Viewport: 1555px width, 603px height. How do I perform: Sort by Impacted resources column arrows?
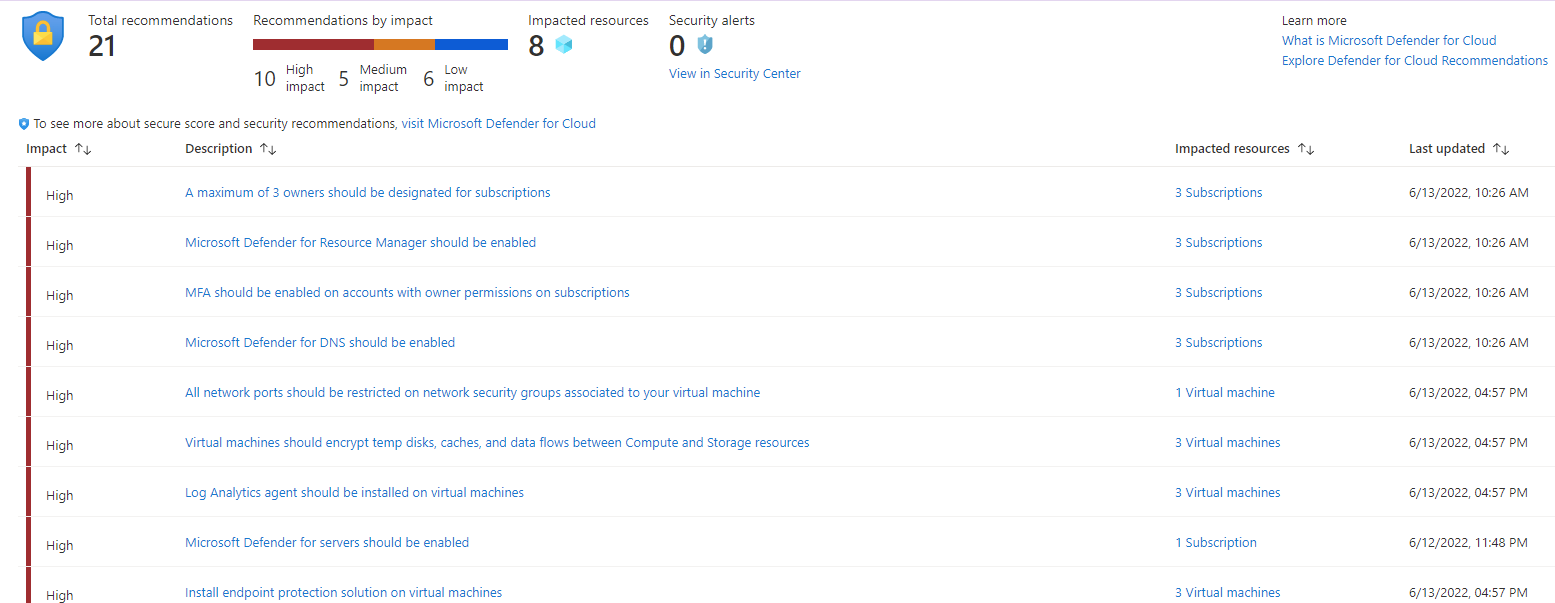tap(1306, 149)
